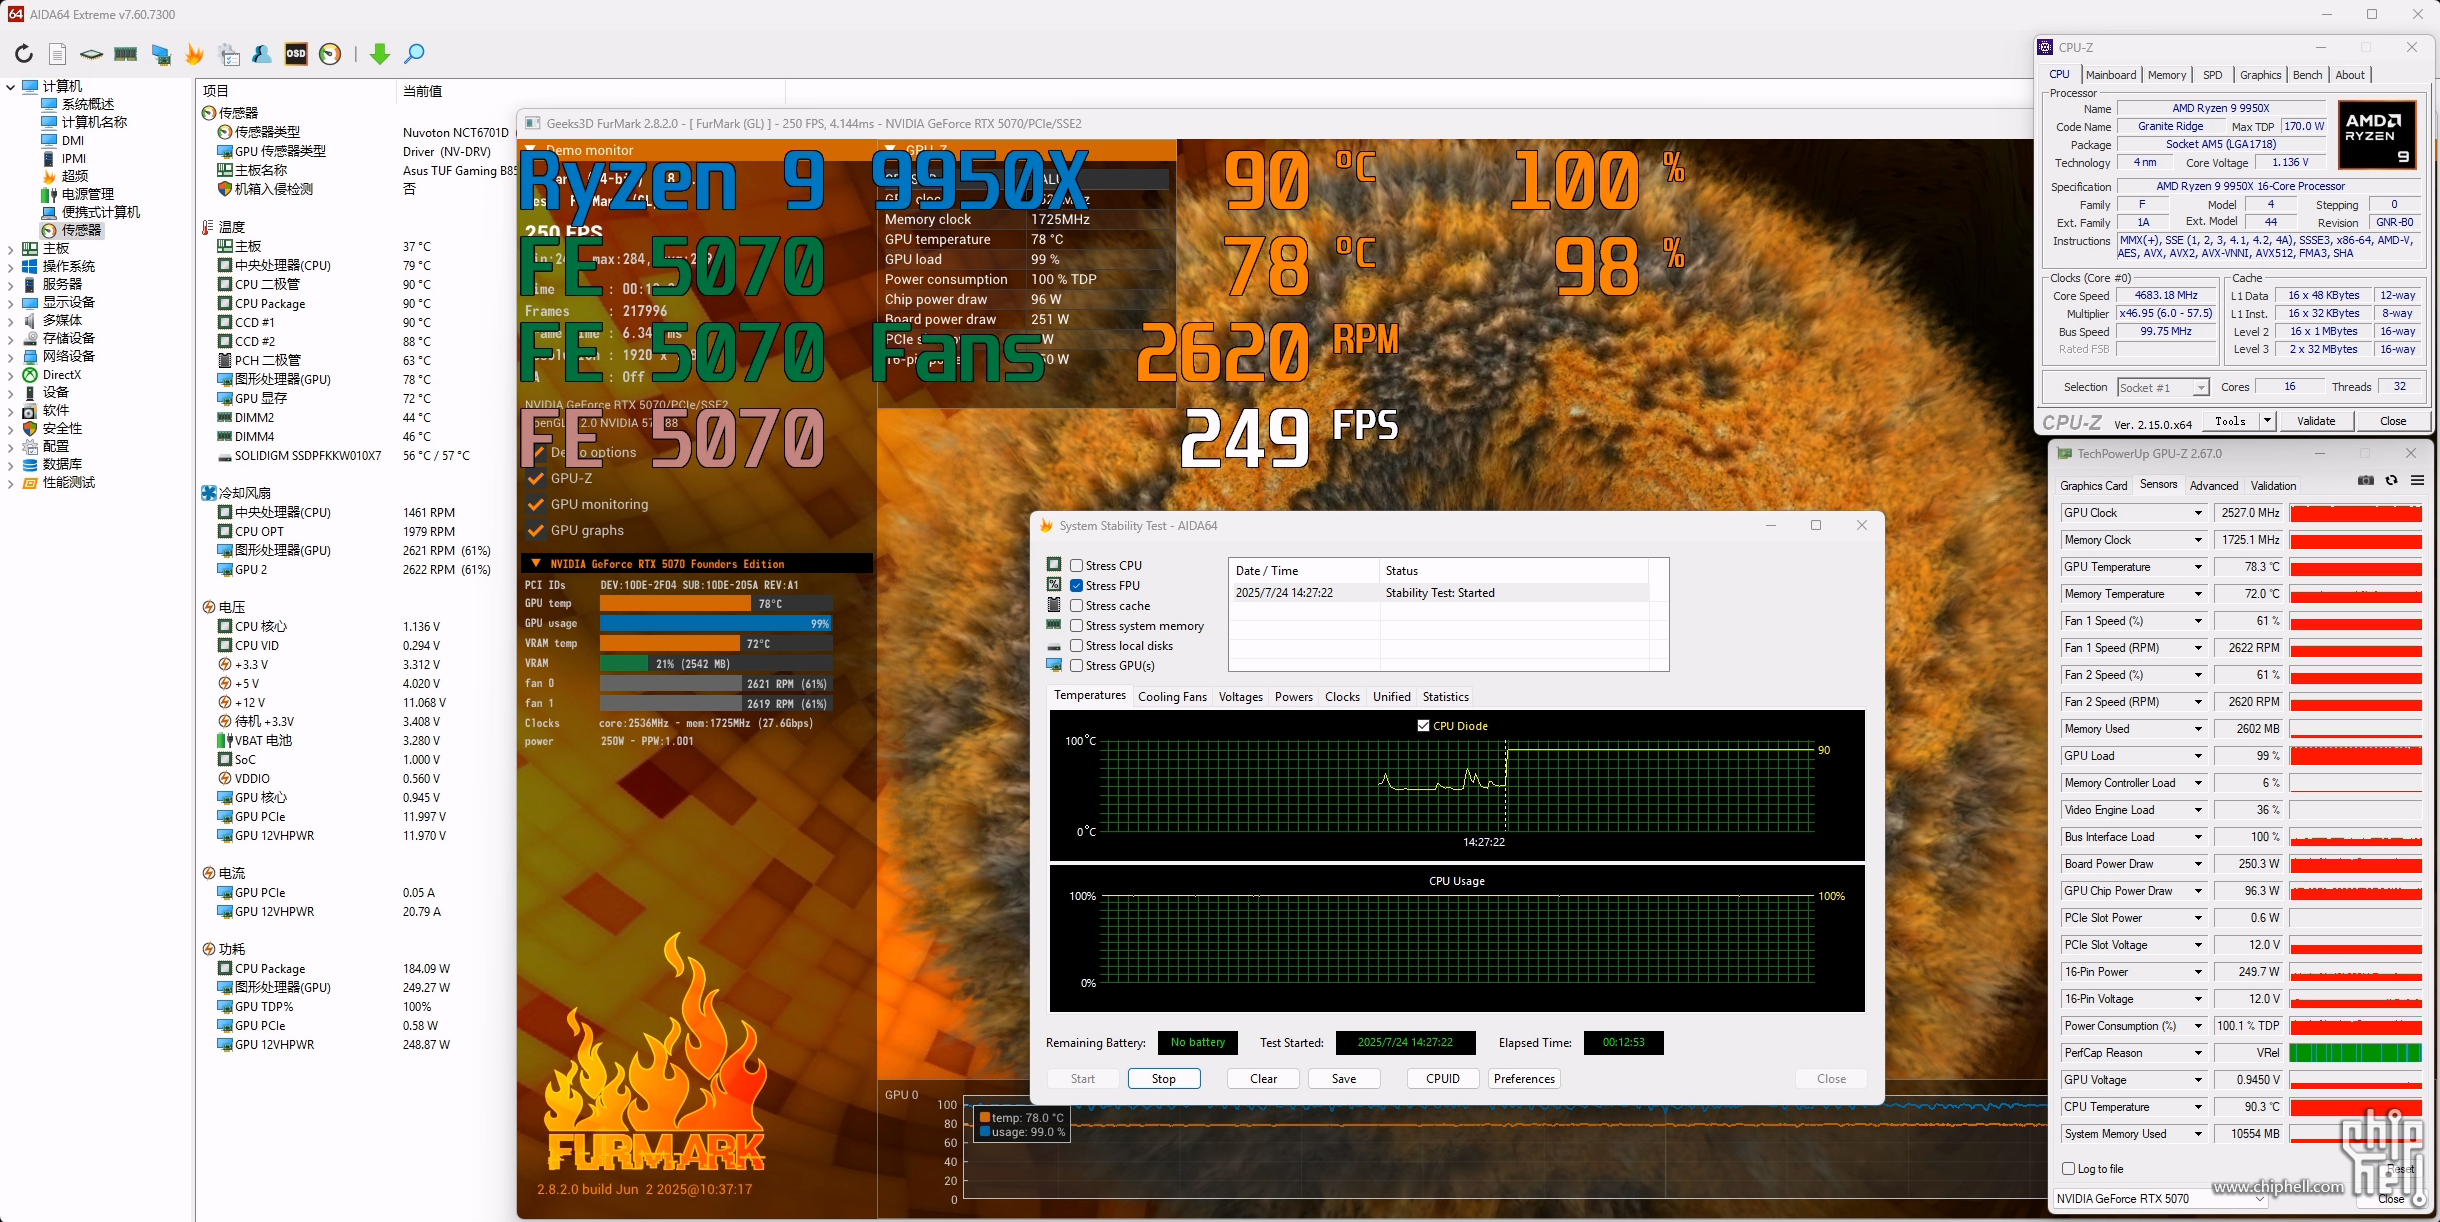Click the 当前值 column header
This screenshot has height=1222, width=2440.
[422, 91]
